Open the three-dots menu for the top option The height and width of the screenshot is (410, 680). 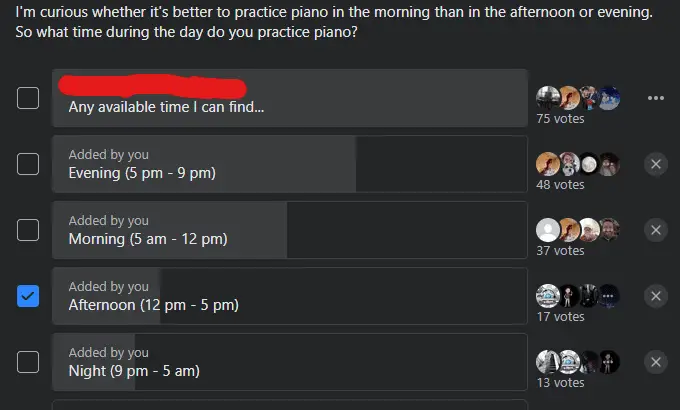(x=656, y=98)
